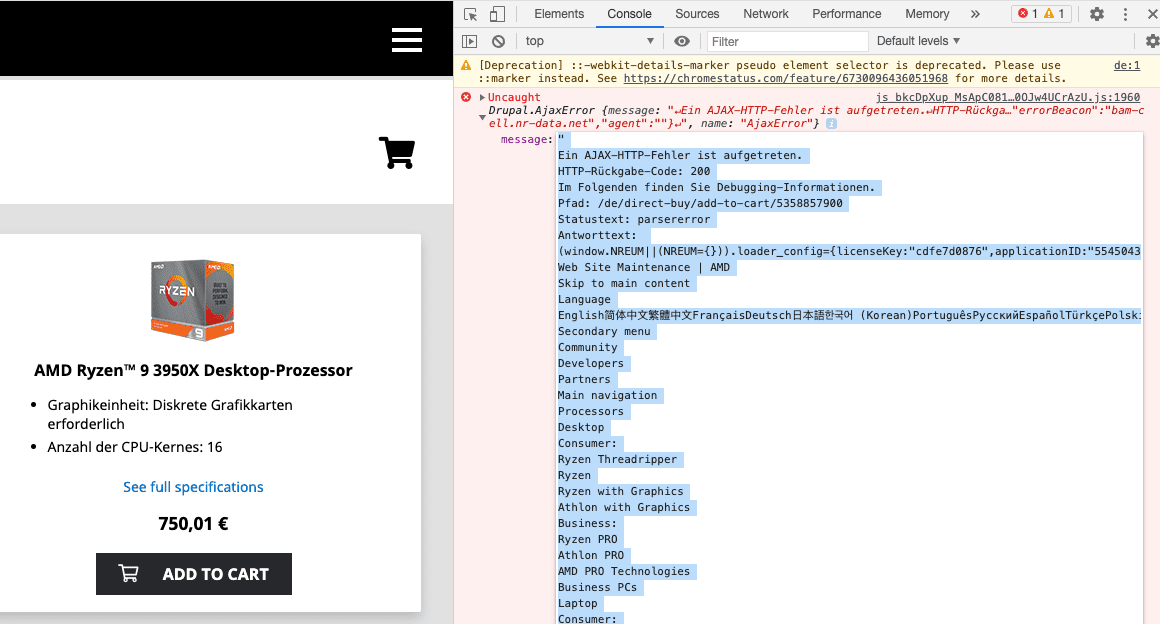The width and height of the screenshot is (1160, 624).
Task: Click the Web Site Maintenance | AMD line
Action: pos(644,267)
